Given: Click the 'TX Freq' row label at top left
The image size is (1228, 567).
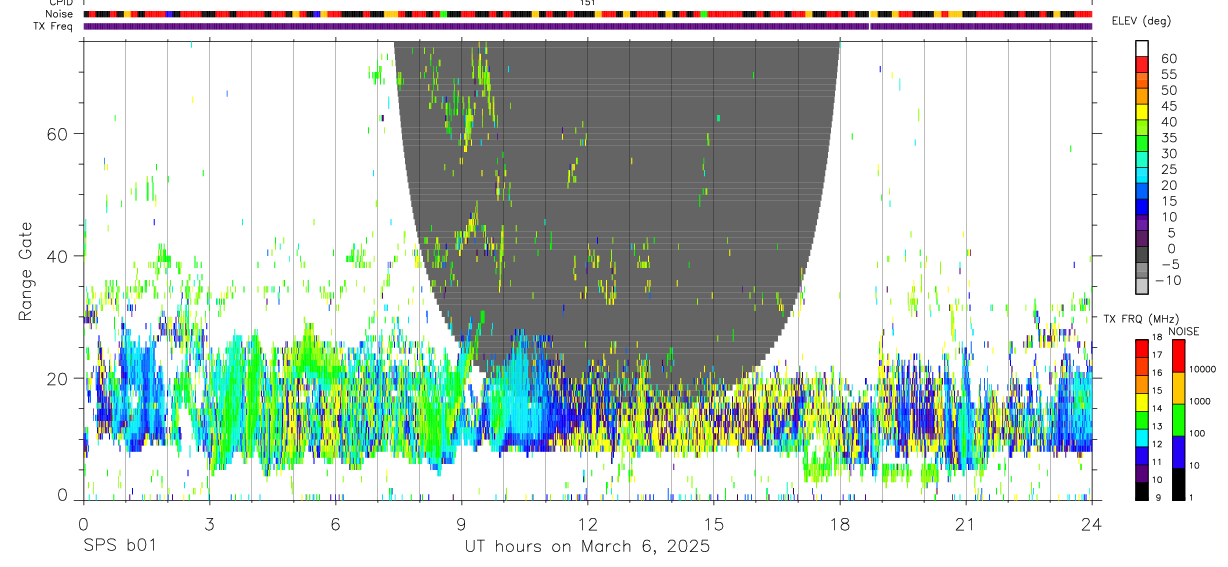Looking at the screenshot, I should [x=54, y=26].
